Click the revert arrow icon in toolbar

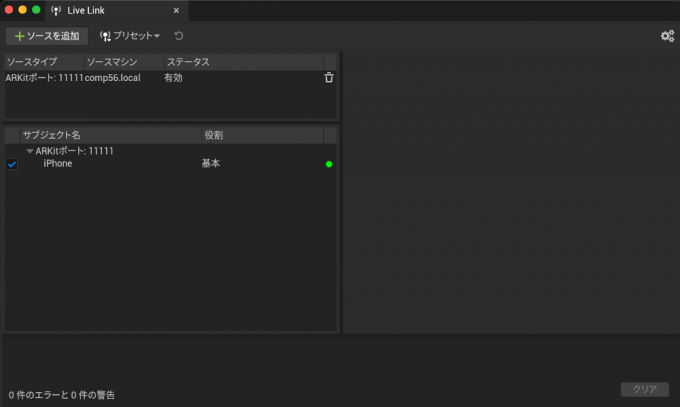coord(179,36)
